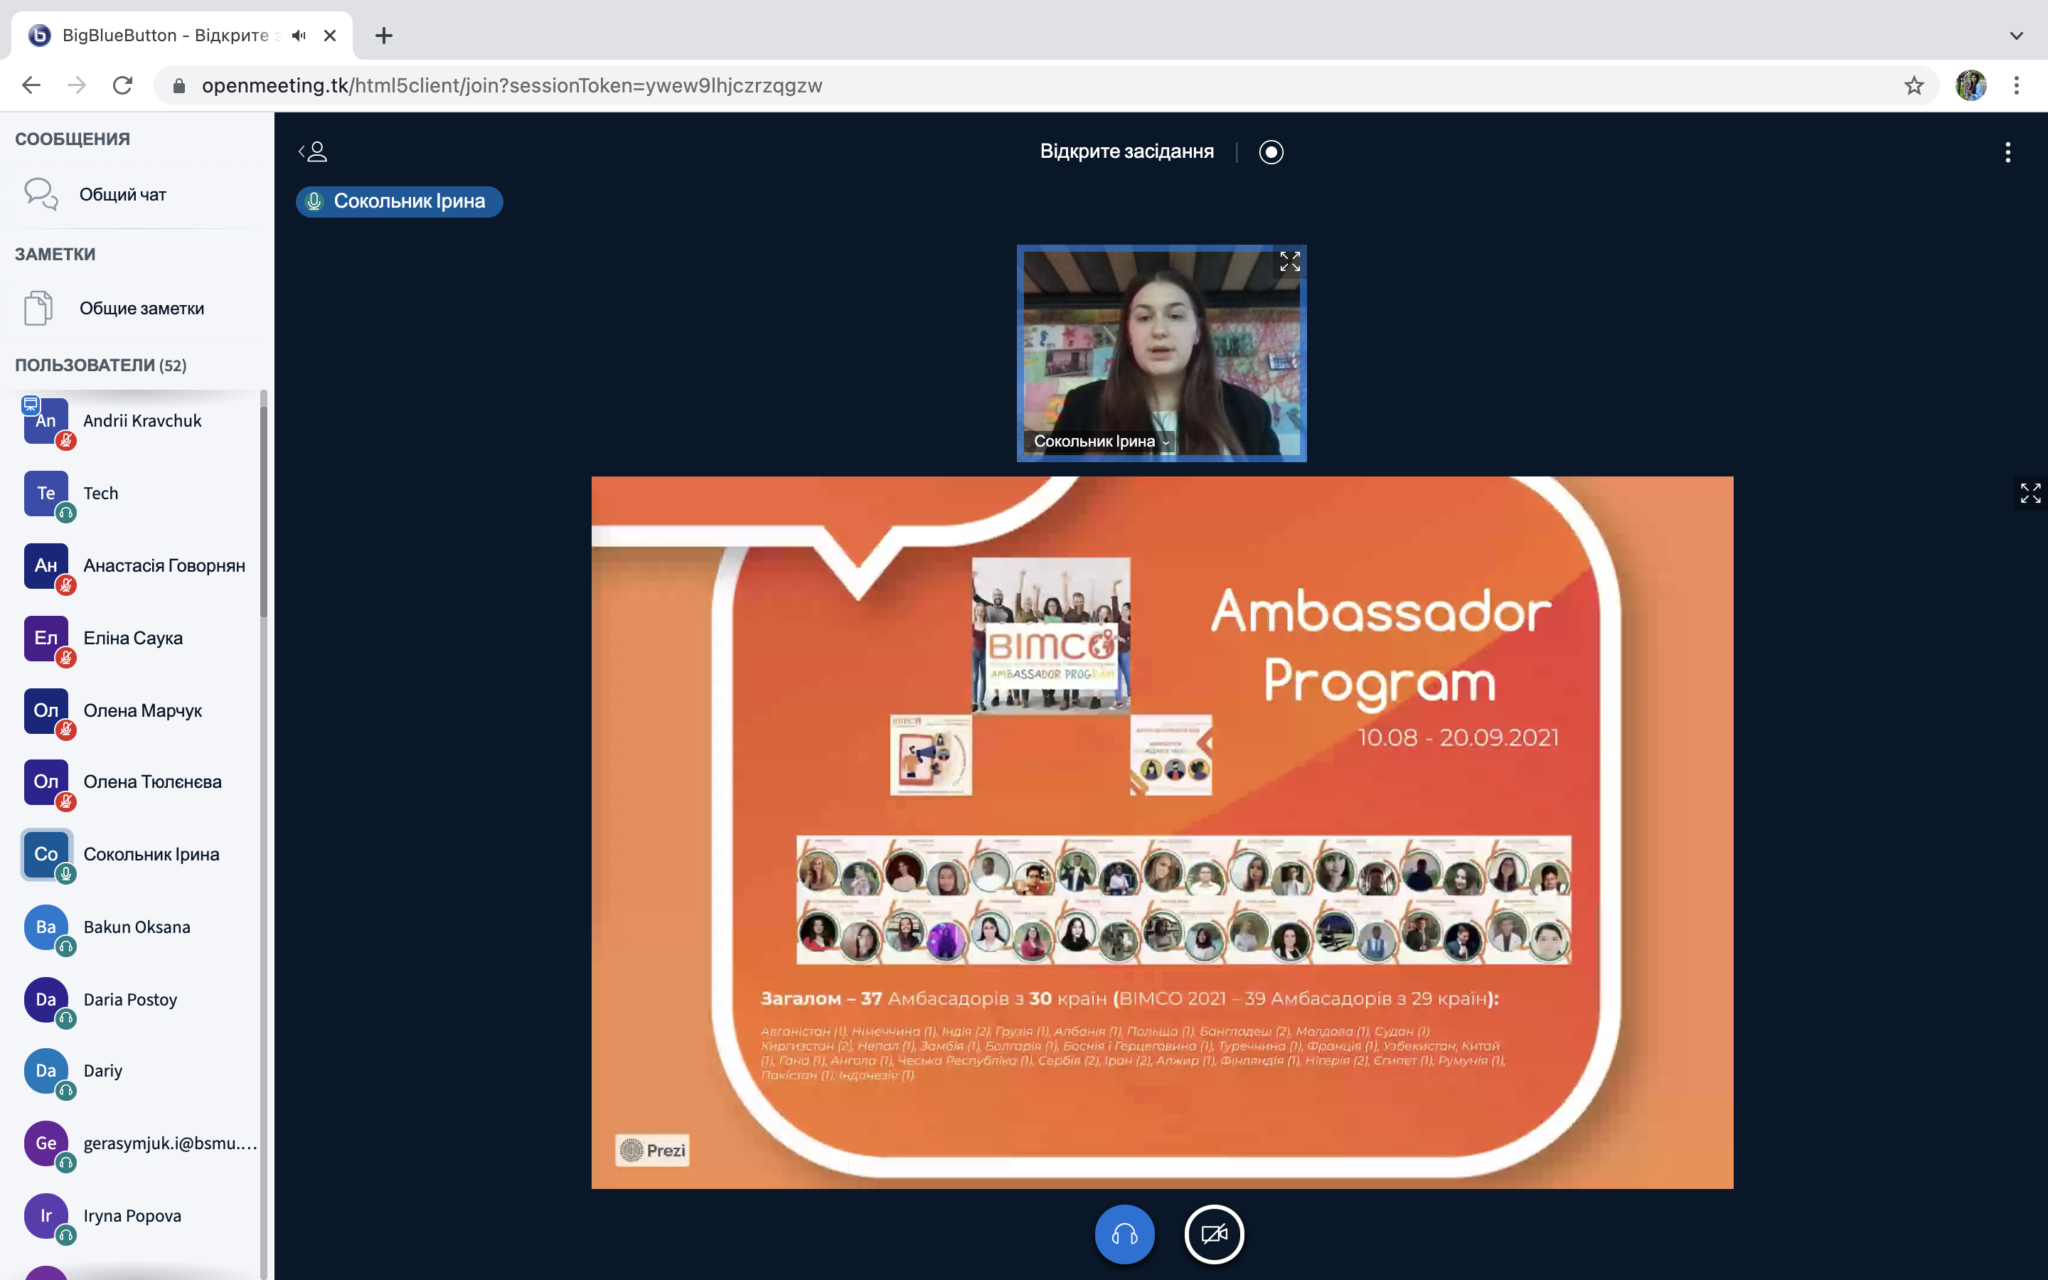Screen dimensions: 2048x1280
Task: Toggle the user list panel icon
Action: [313, 152]
